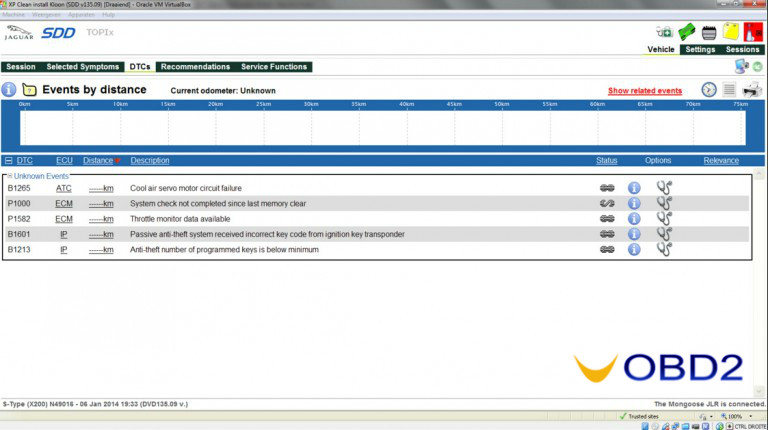This screenshot has height=430, width=768.
Task: Open info icon for B1213 row
Action: click(634, 250)
